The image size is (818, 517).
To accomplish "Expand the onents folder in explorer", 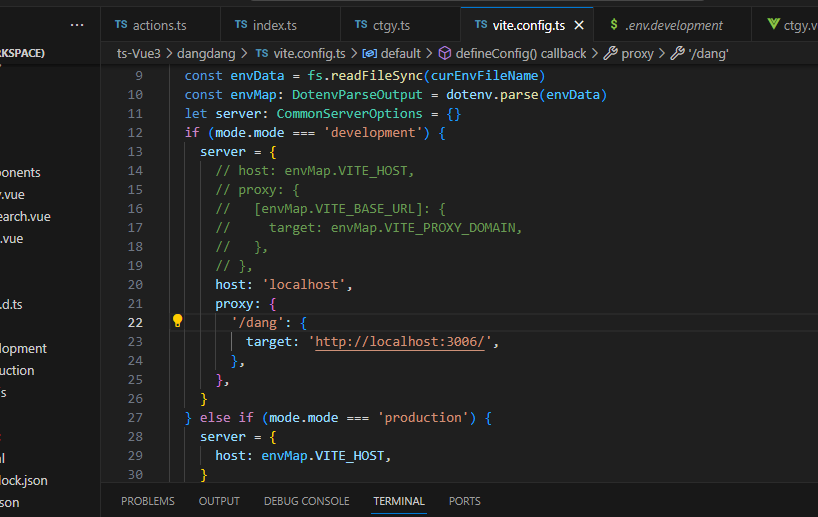I will [x=20, y=173].
